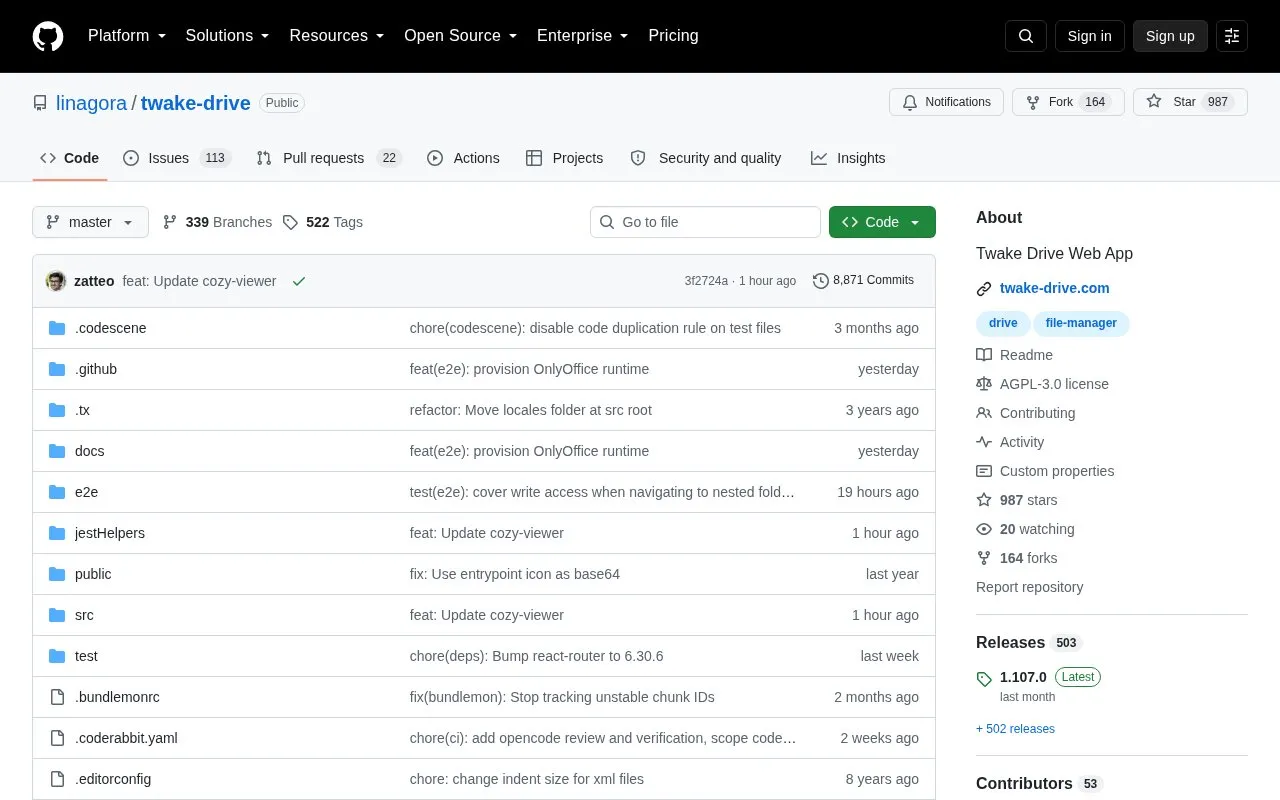
Task: Click the .bundlemonrc file icon
Action: point(57,697)
